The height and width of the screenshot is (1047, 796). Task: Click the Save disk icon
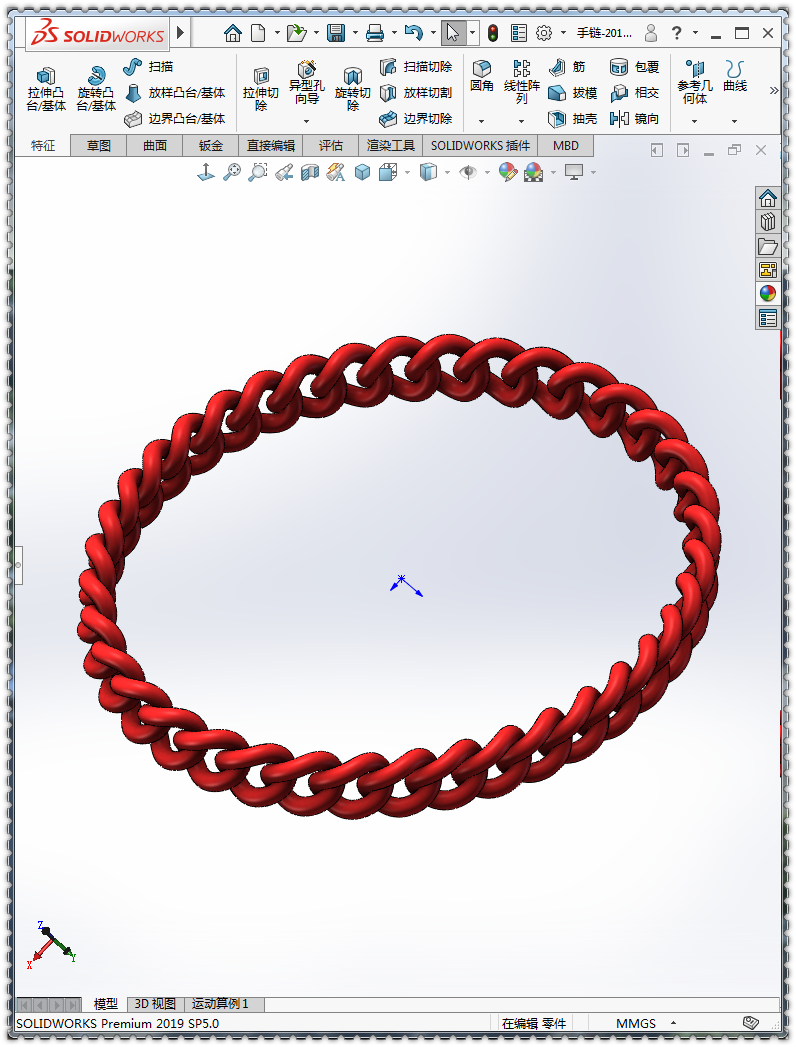pos(336,33)
